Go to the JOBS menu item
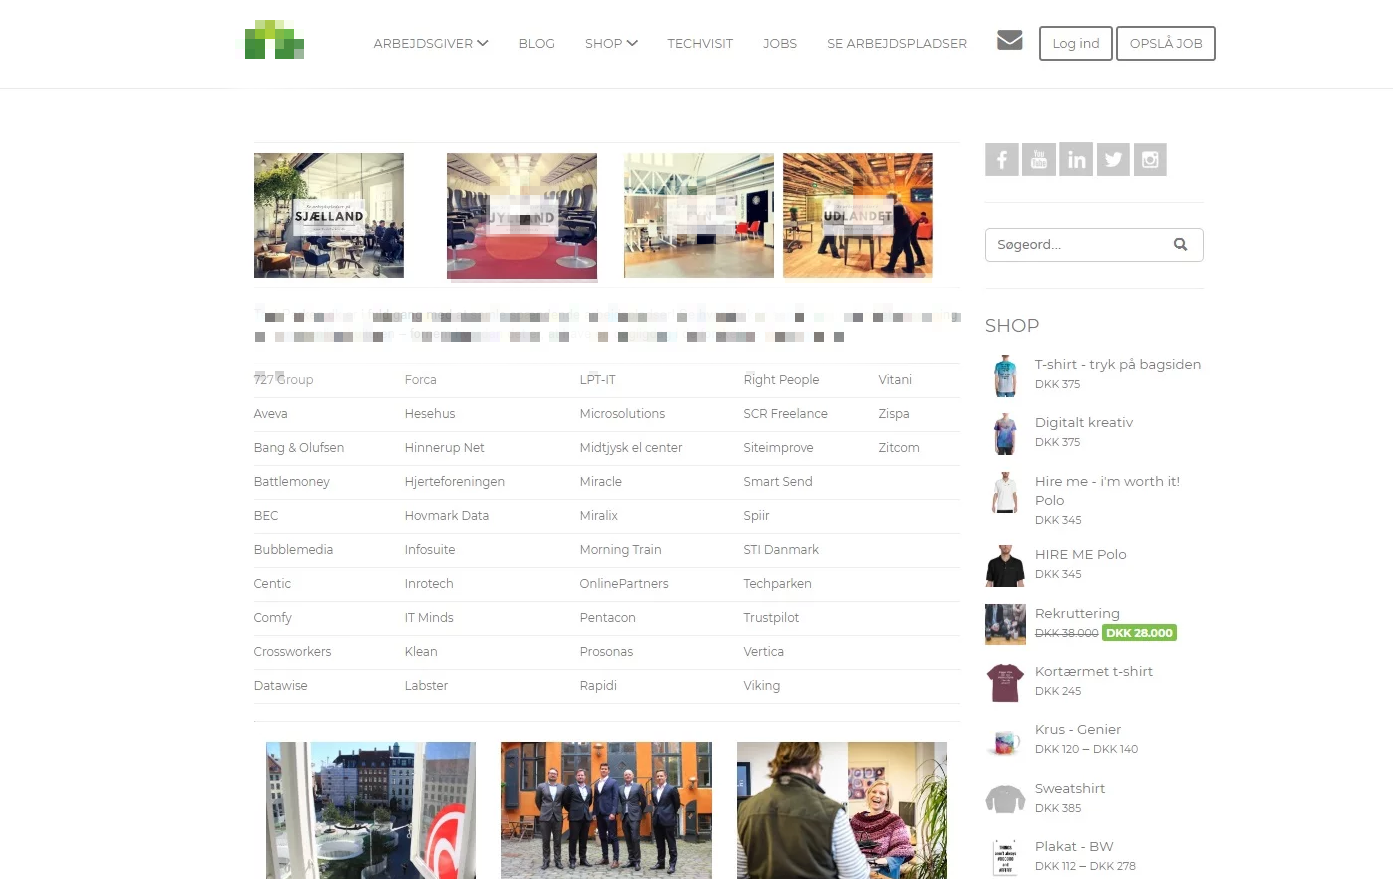1393x879 pixels. coord(780,44)
